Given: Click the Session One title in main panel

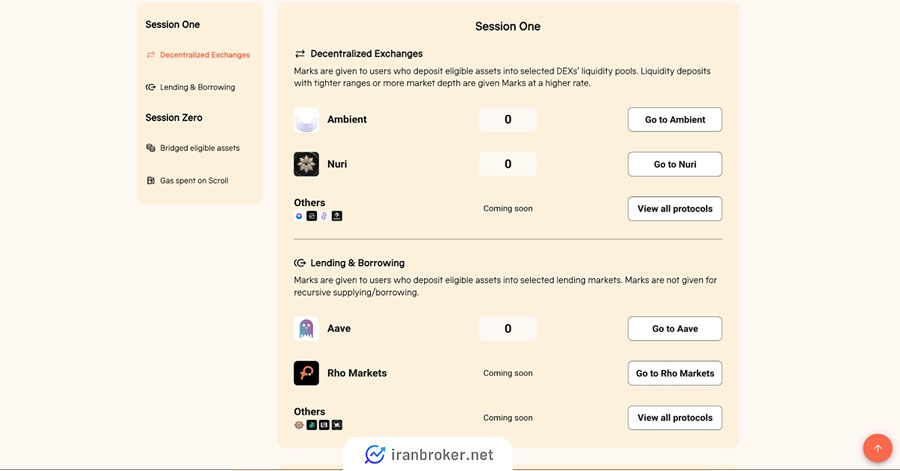Looking at the screenshot, I should [508, 26].
